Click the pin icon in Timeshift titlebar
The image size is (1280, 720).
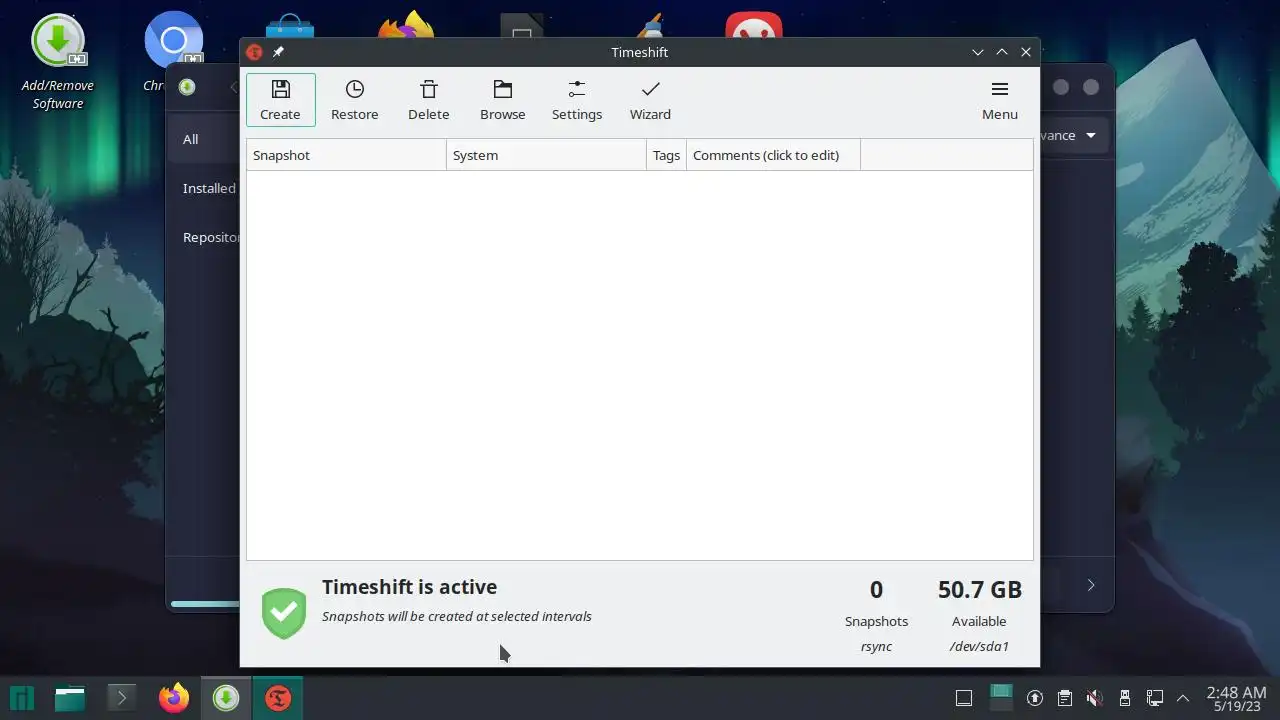(x=279, y=52)
